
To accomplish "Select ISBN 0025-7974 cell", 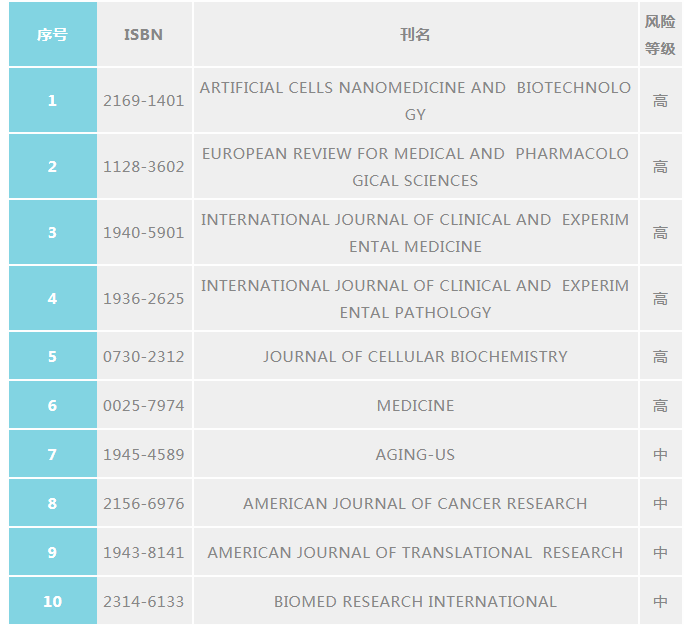I will pyautogui.click(x=144, y=406).
